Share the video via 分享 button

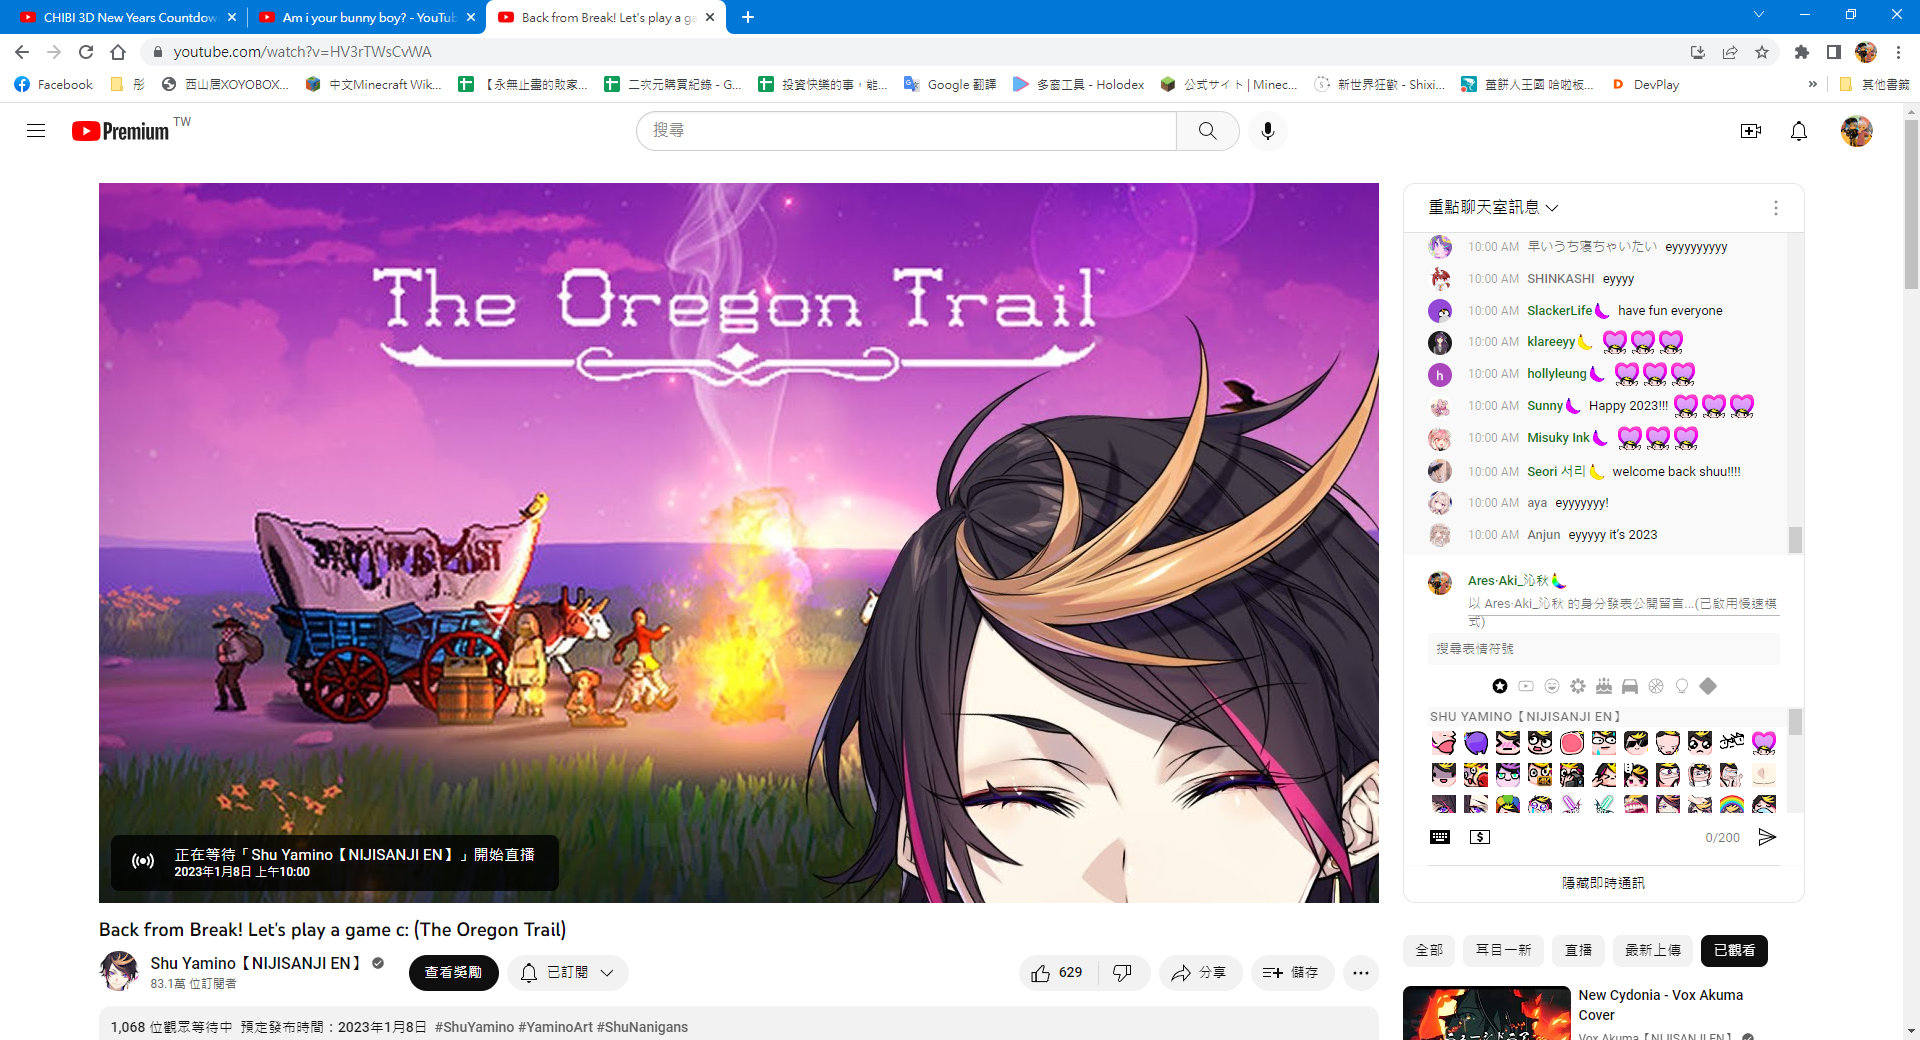coord(1200,973)
